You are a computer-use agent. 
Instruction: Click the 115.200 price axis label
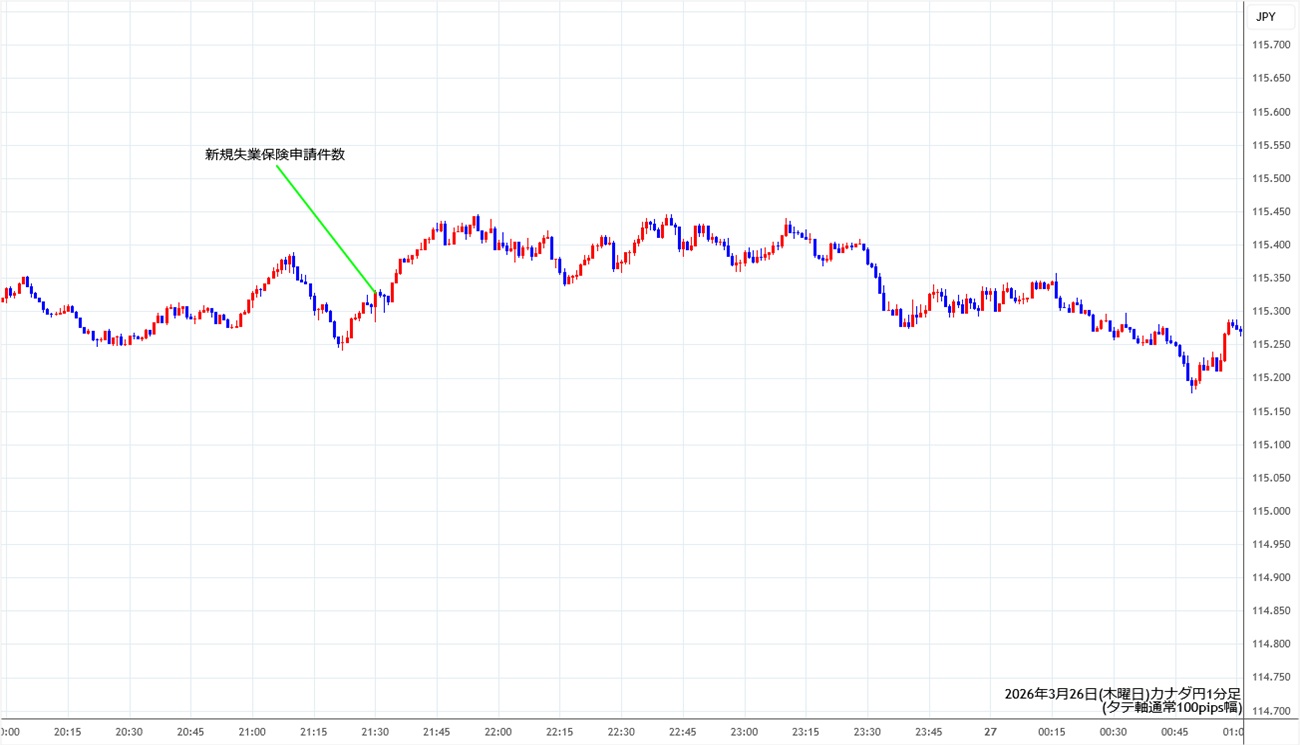1270,378
